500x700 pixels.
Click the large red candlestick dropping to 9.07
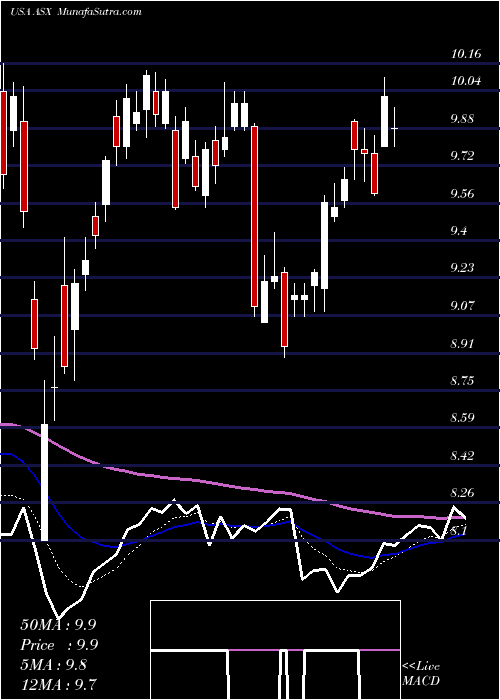(x=254, y=217)
